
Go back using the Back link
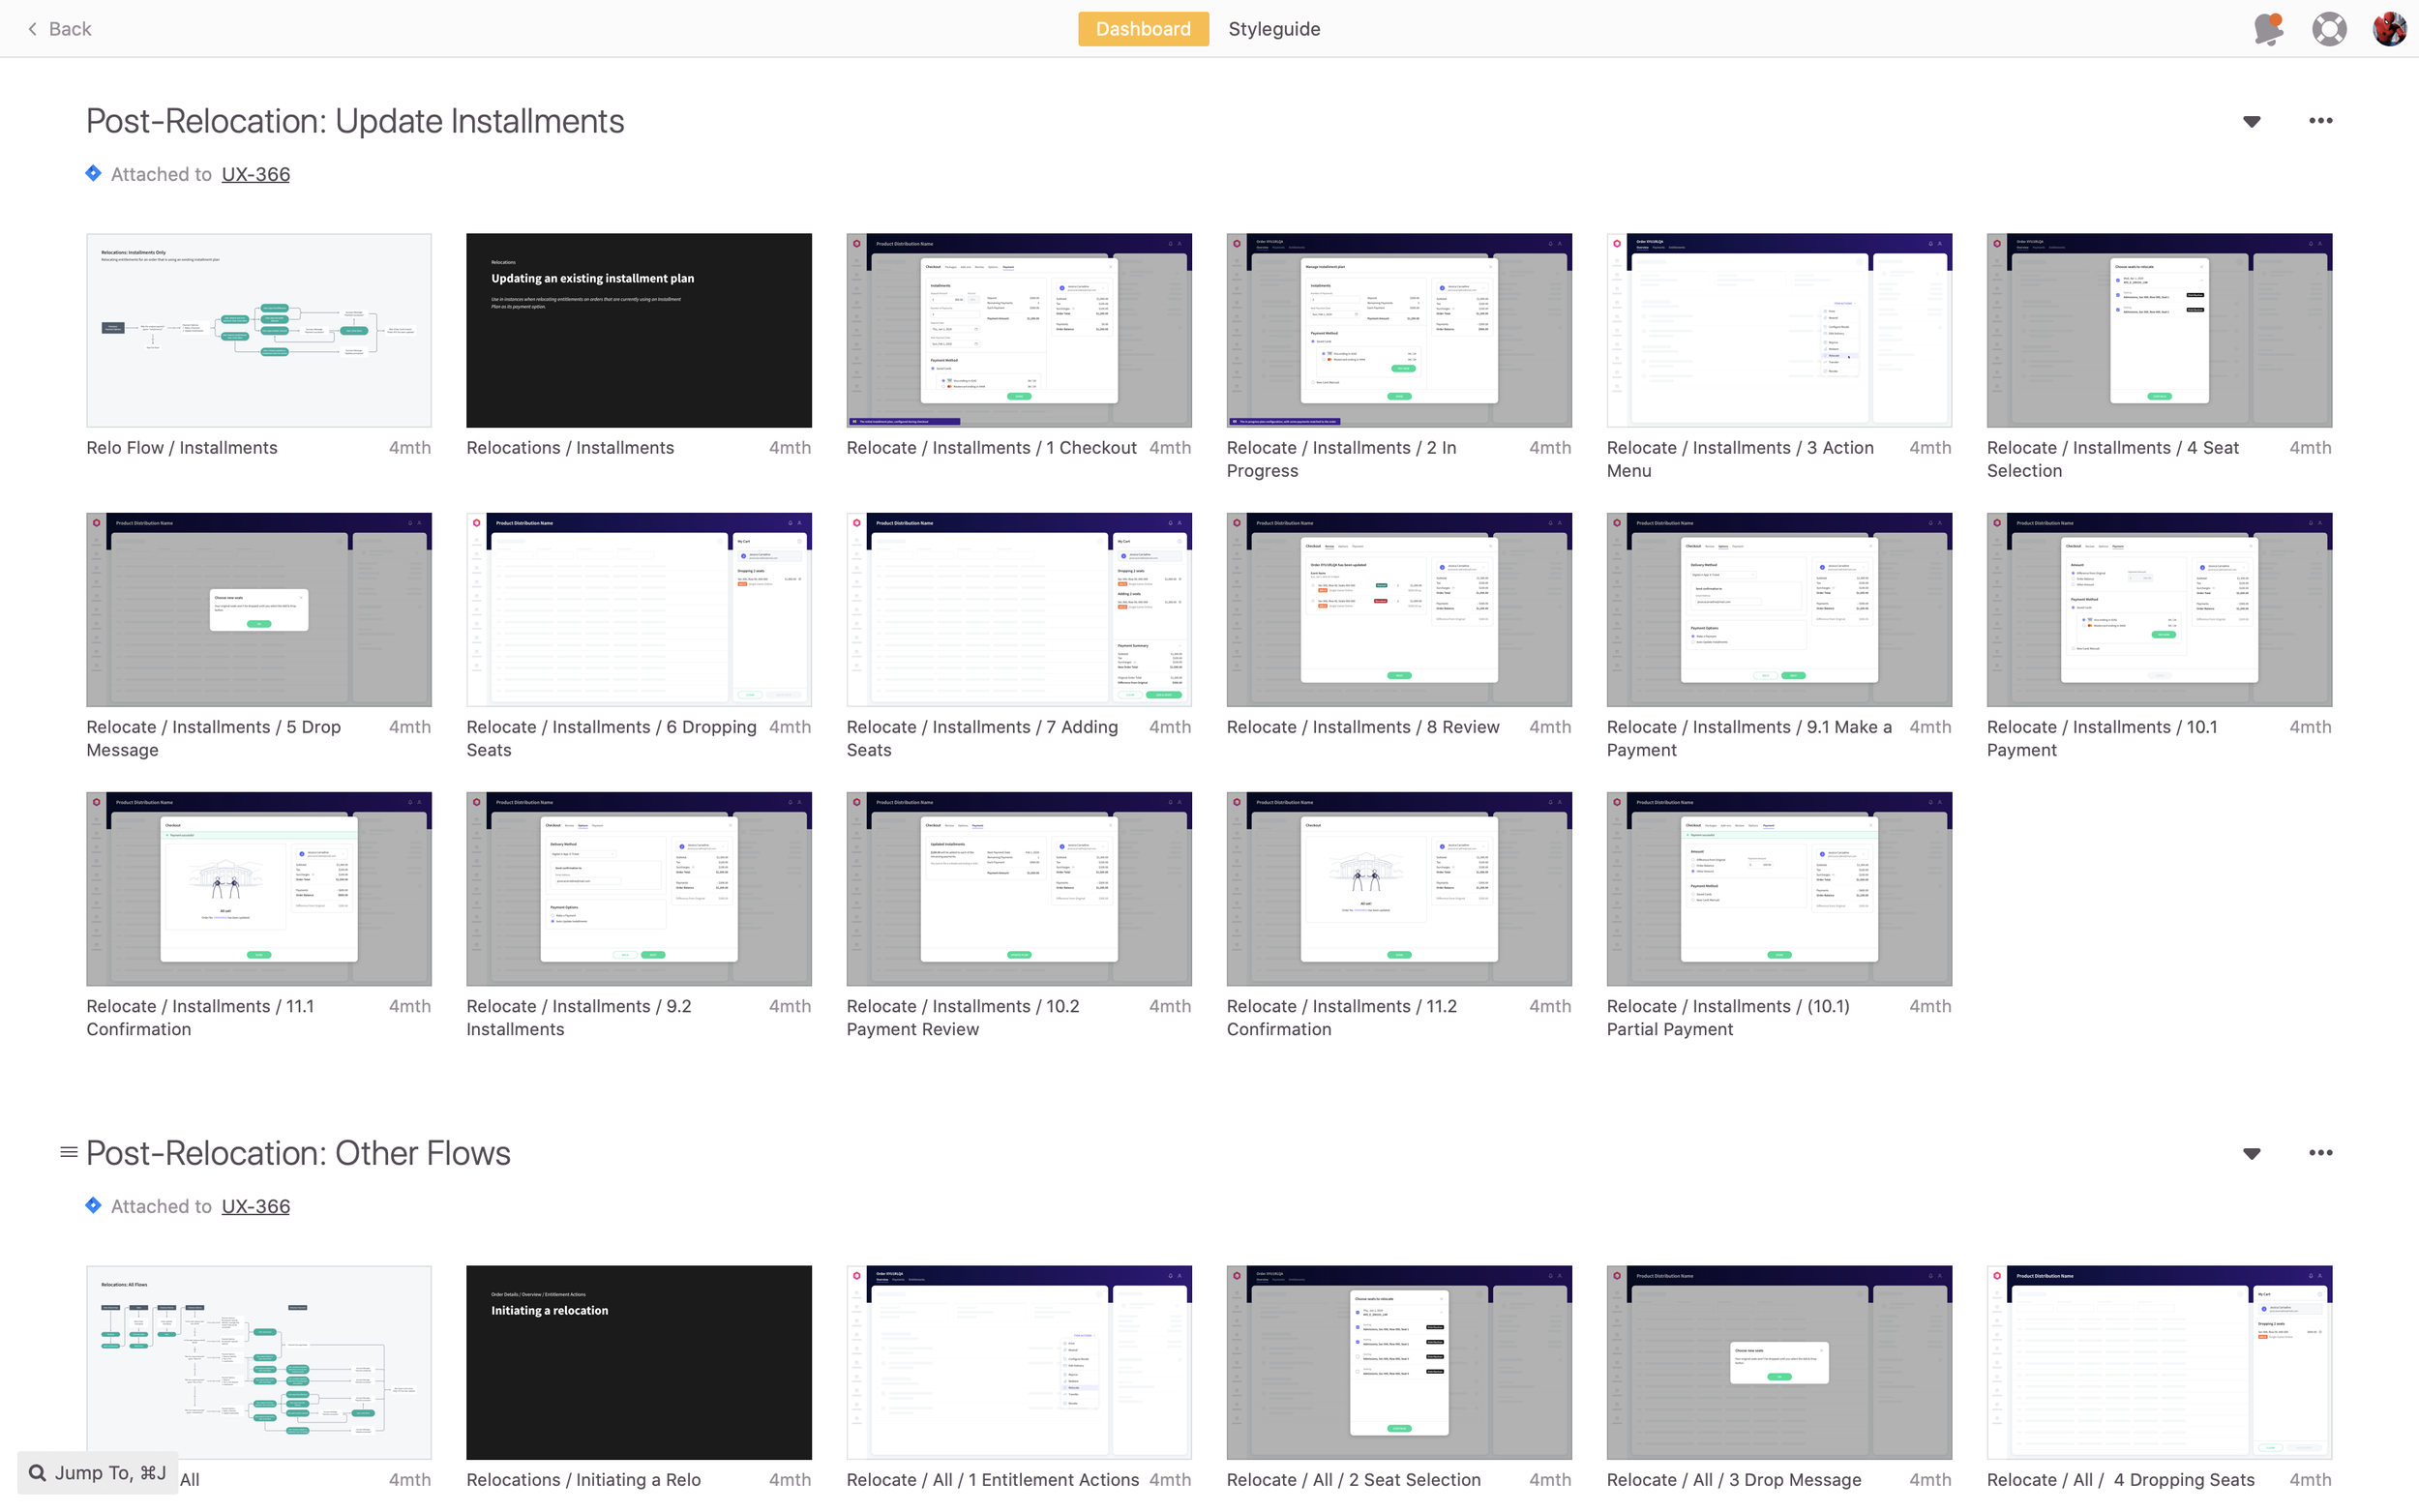pos(60,29)
